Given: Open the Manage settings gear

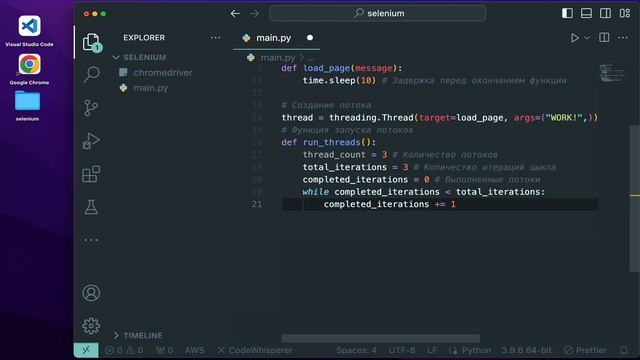Looking at the screenshot, I should coord(91,326).
